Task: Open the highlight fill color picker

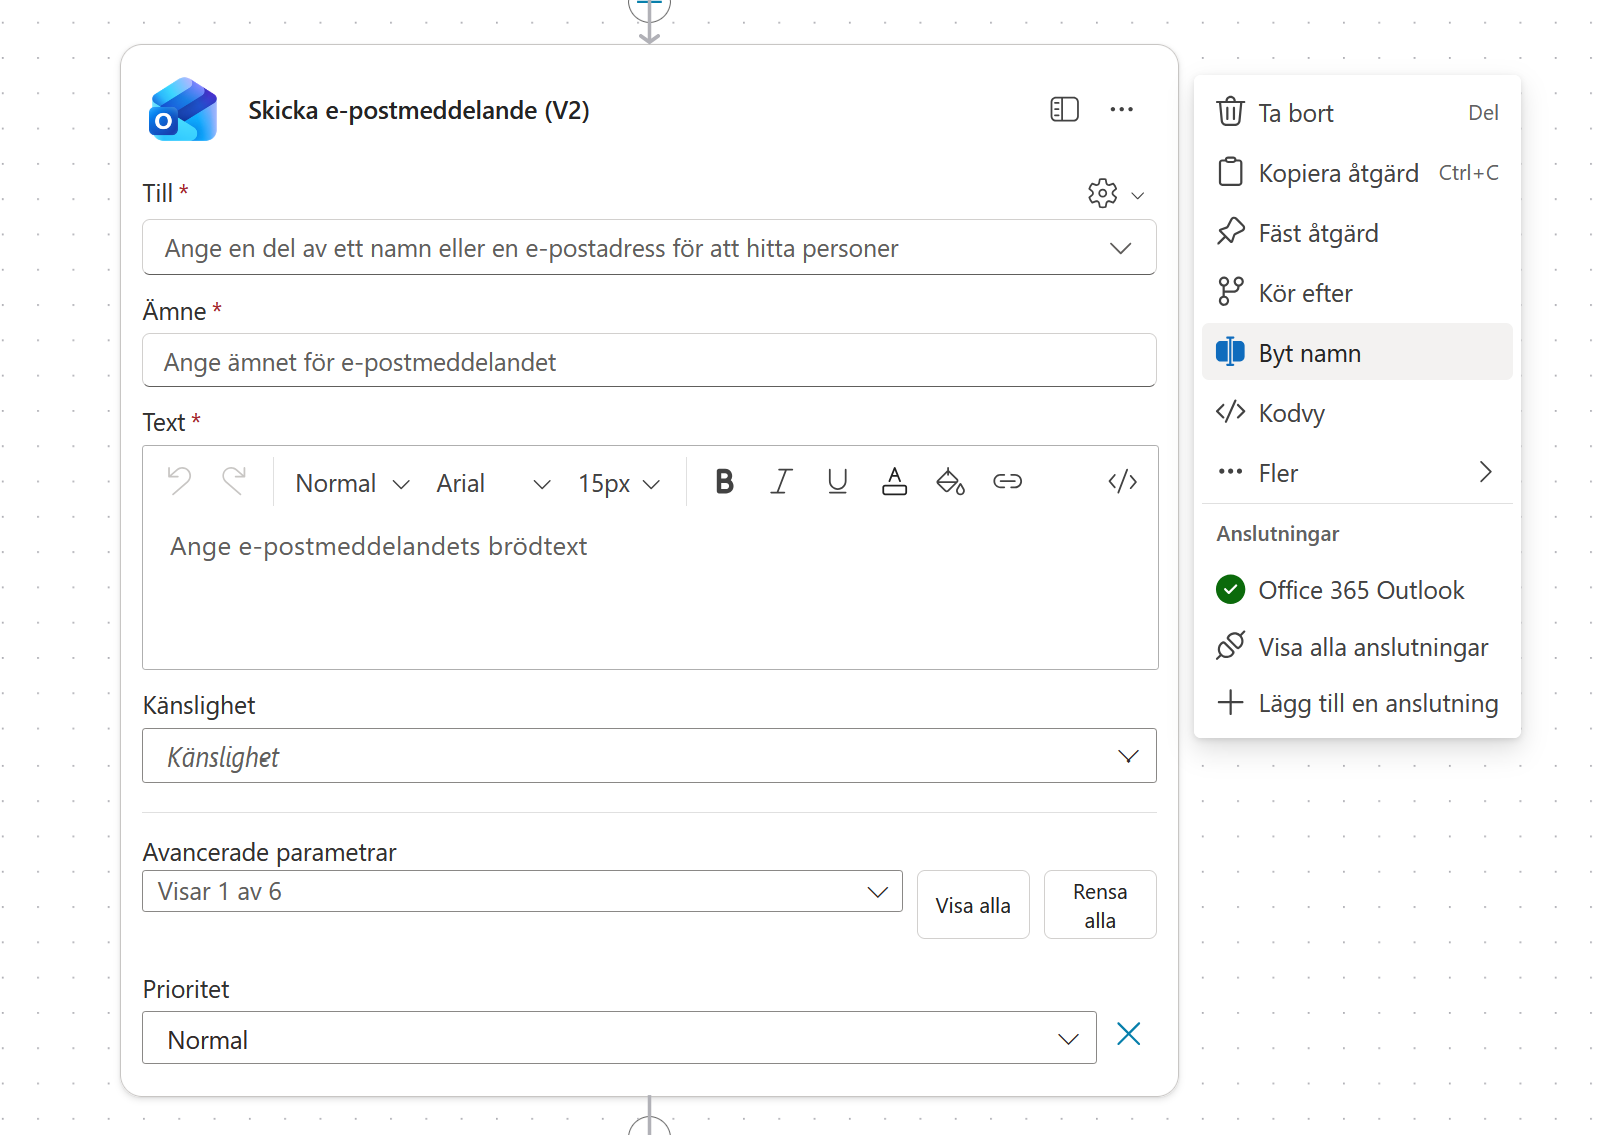Action: [950, 482]
